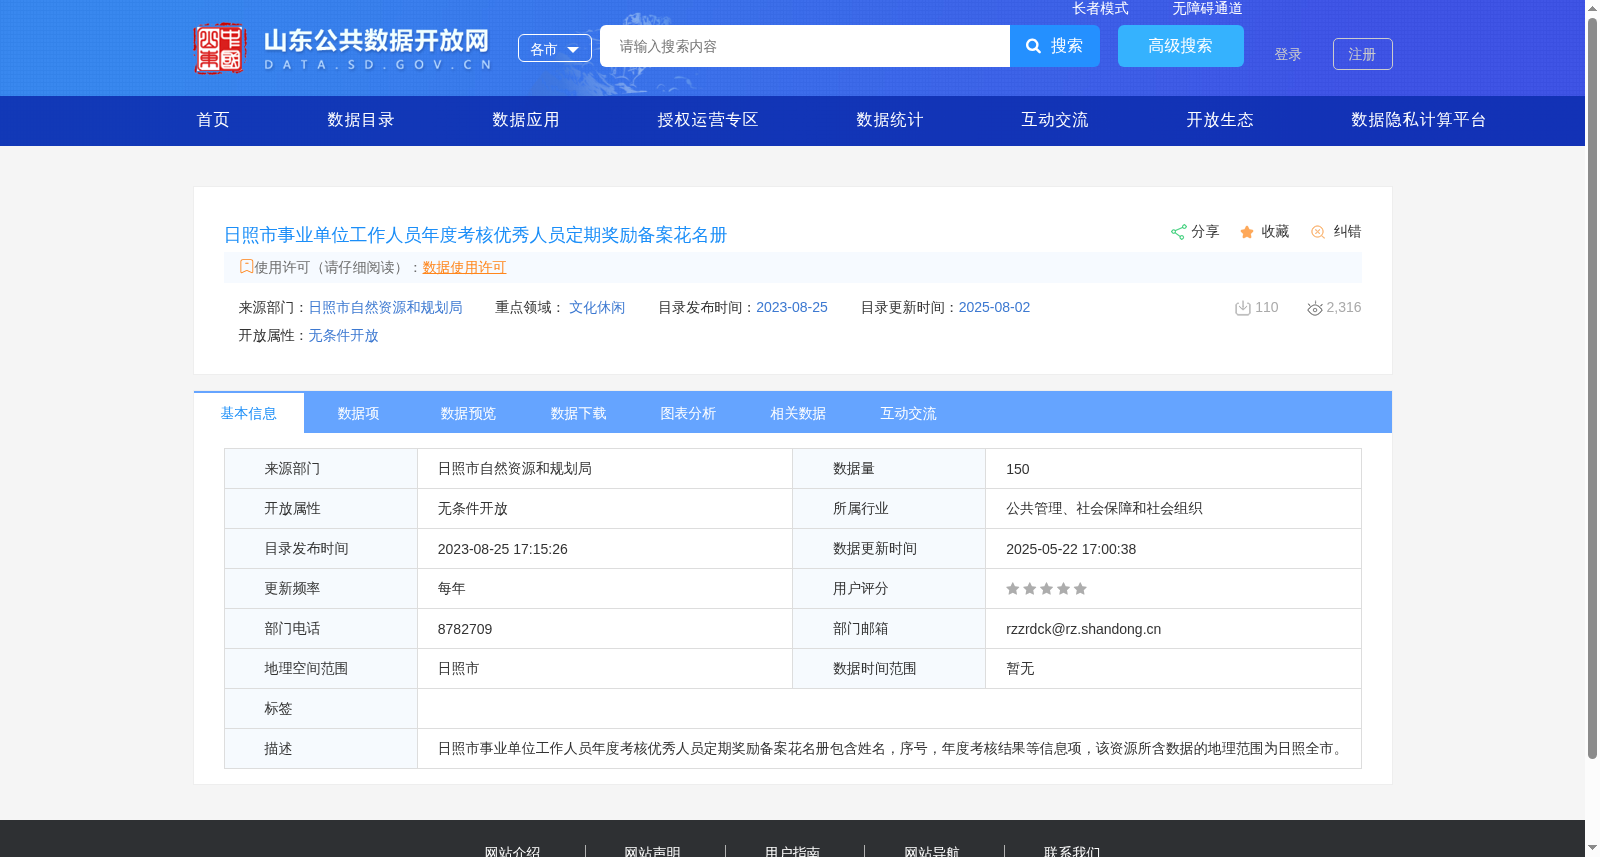Click the 纠错 report error text
The image size is (1600, 857).
tap(1347, 231)
